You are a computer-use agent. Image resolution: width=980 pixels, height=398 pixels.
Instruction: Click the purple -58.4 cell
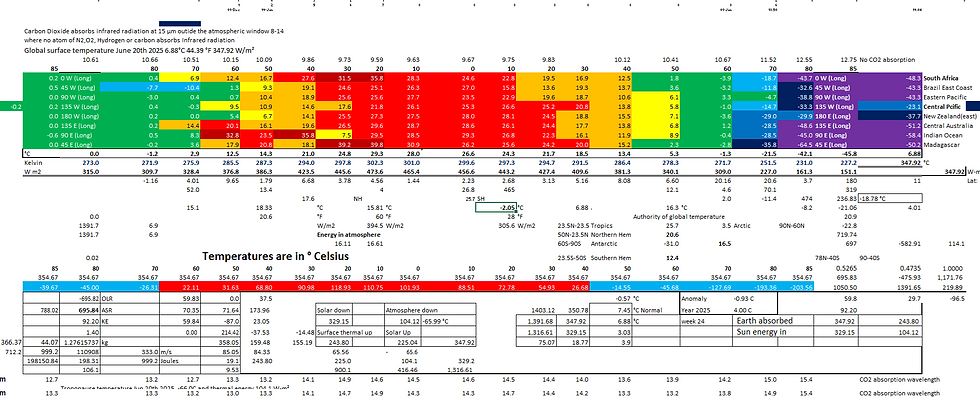890,135
